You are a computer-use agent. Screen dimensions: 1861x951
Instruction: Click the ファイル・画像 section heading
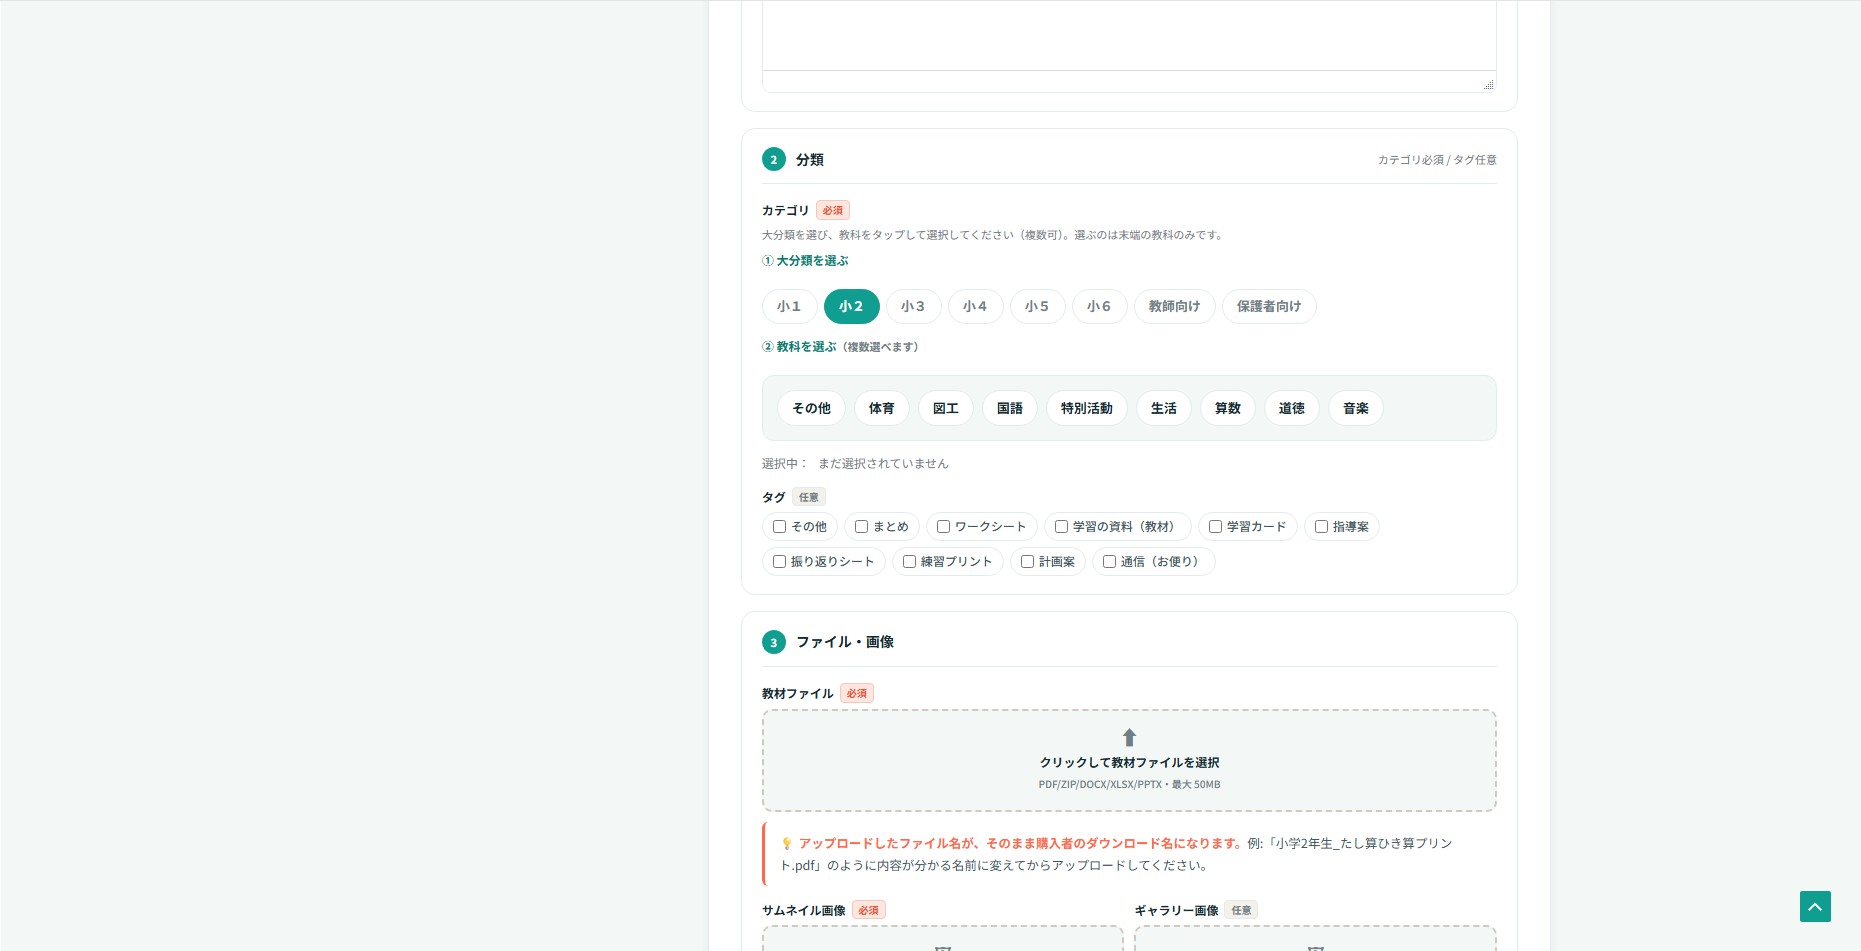tap(845, 642)
